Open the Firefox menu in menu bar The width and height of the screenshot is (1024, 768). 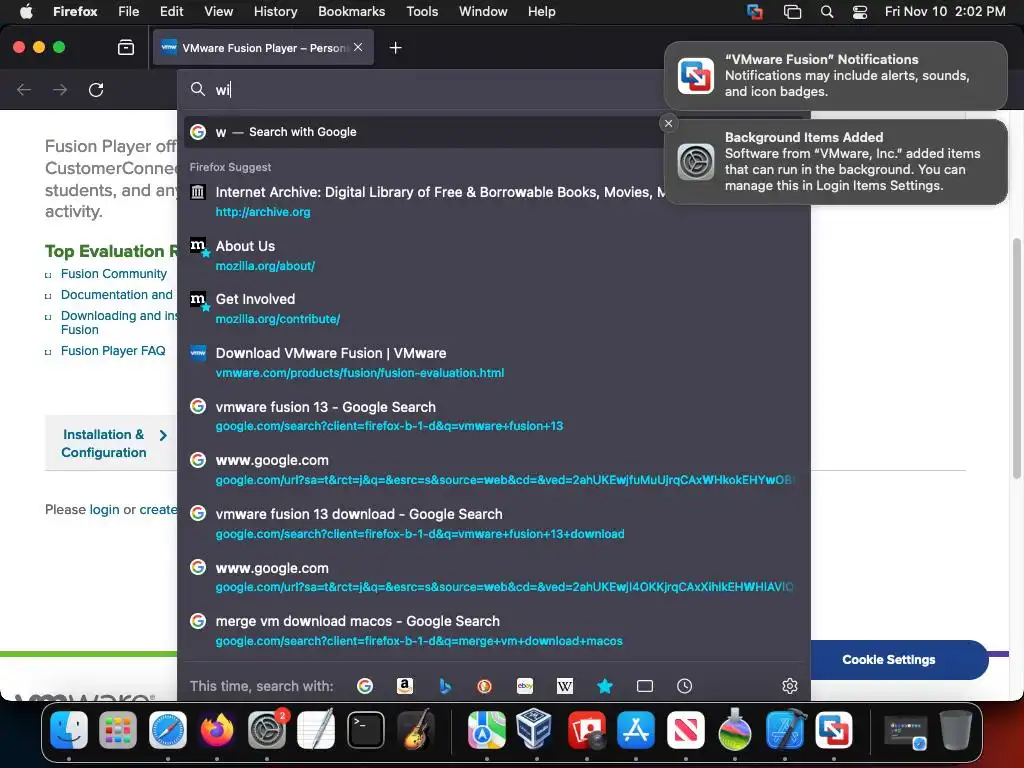click(x=75, y=11)
